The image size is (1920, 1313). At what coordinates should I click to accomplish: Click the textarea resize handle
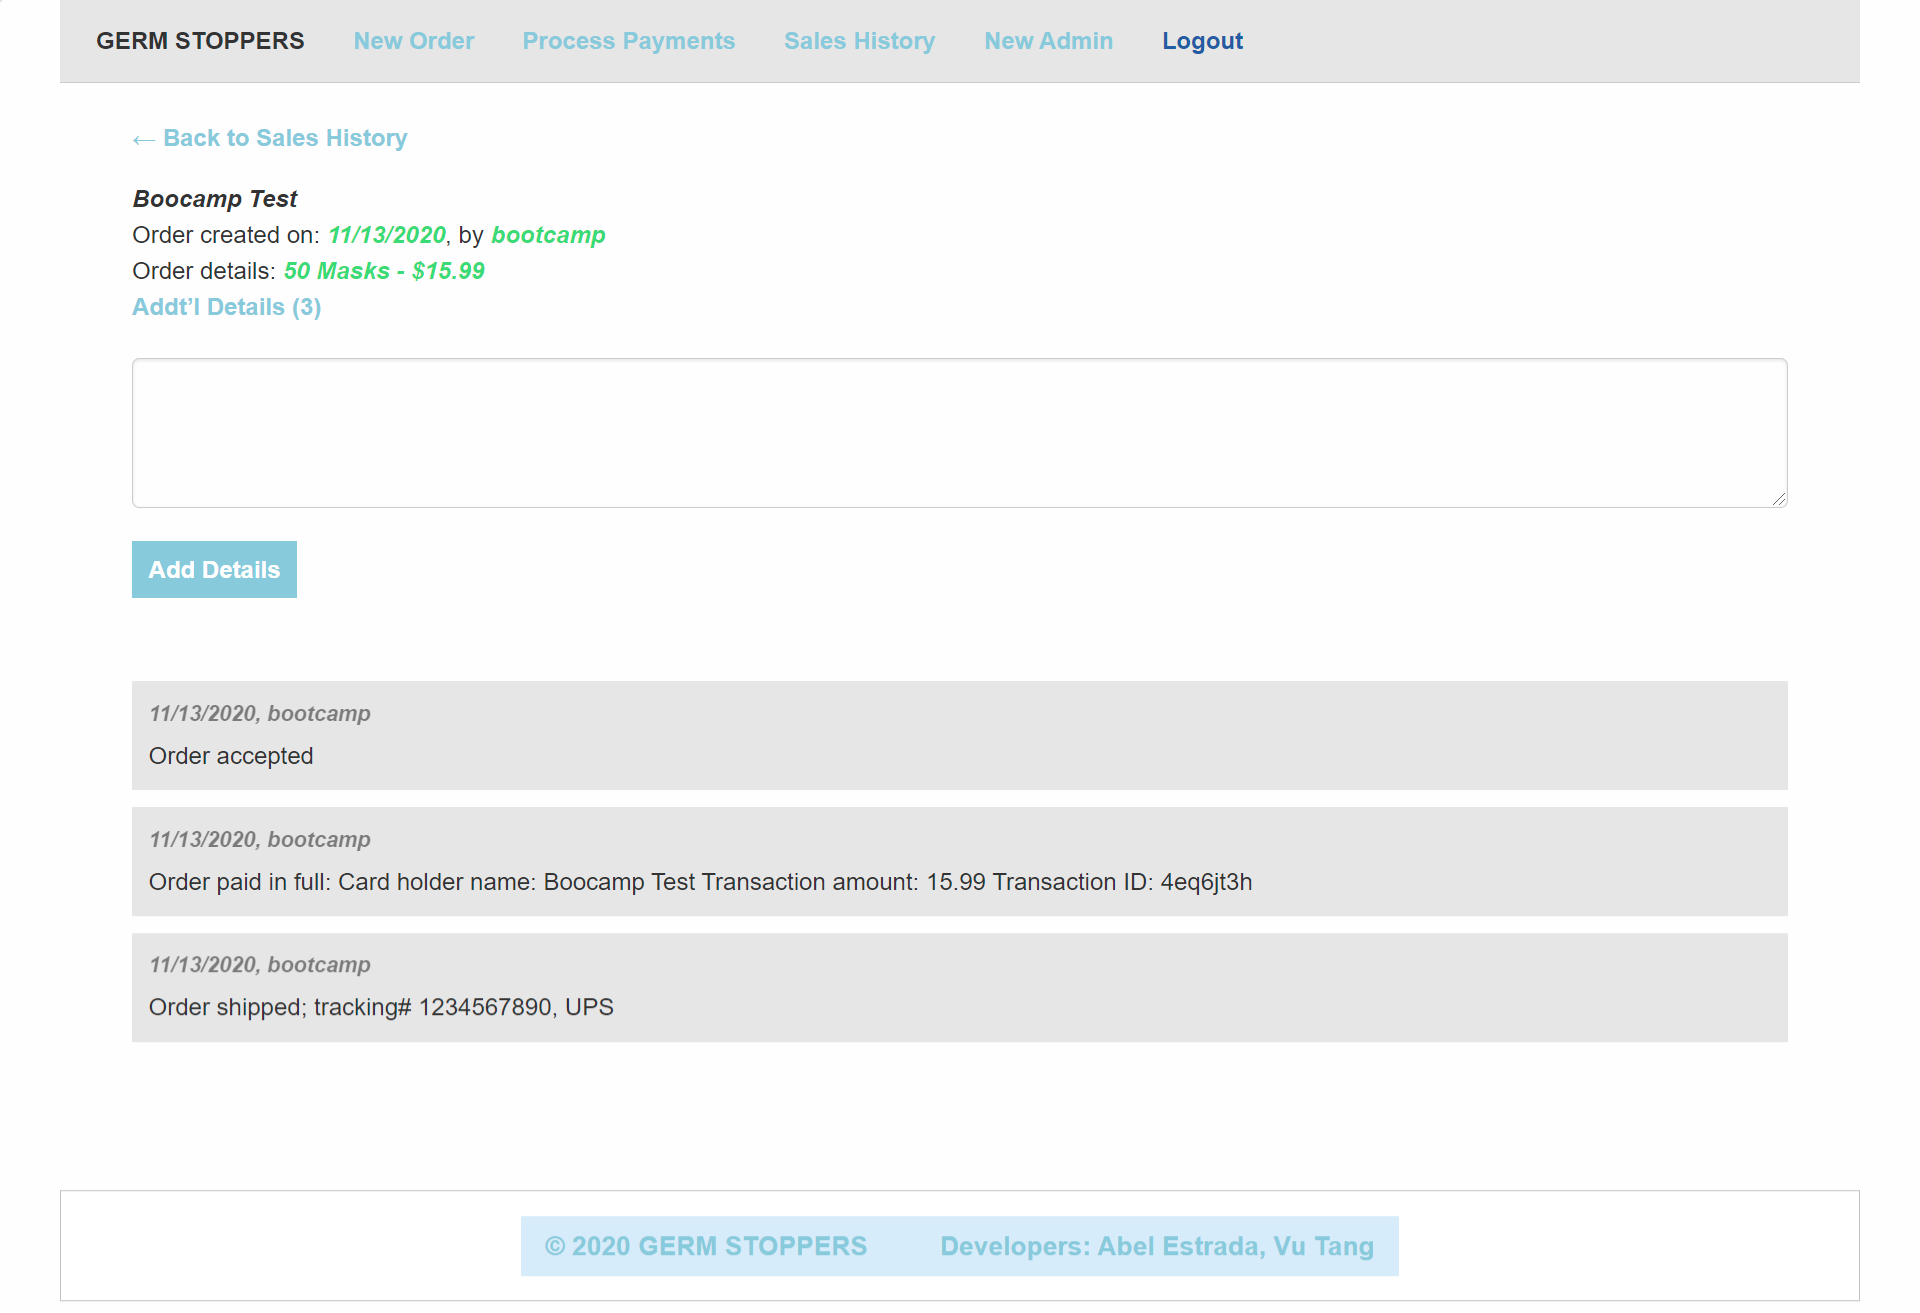pos(1778,500)
